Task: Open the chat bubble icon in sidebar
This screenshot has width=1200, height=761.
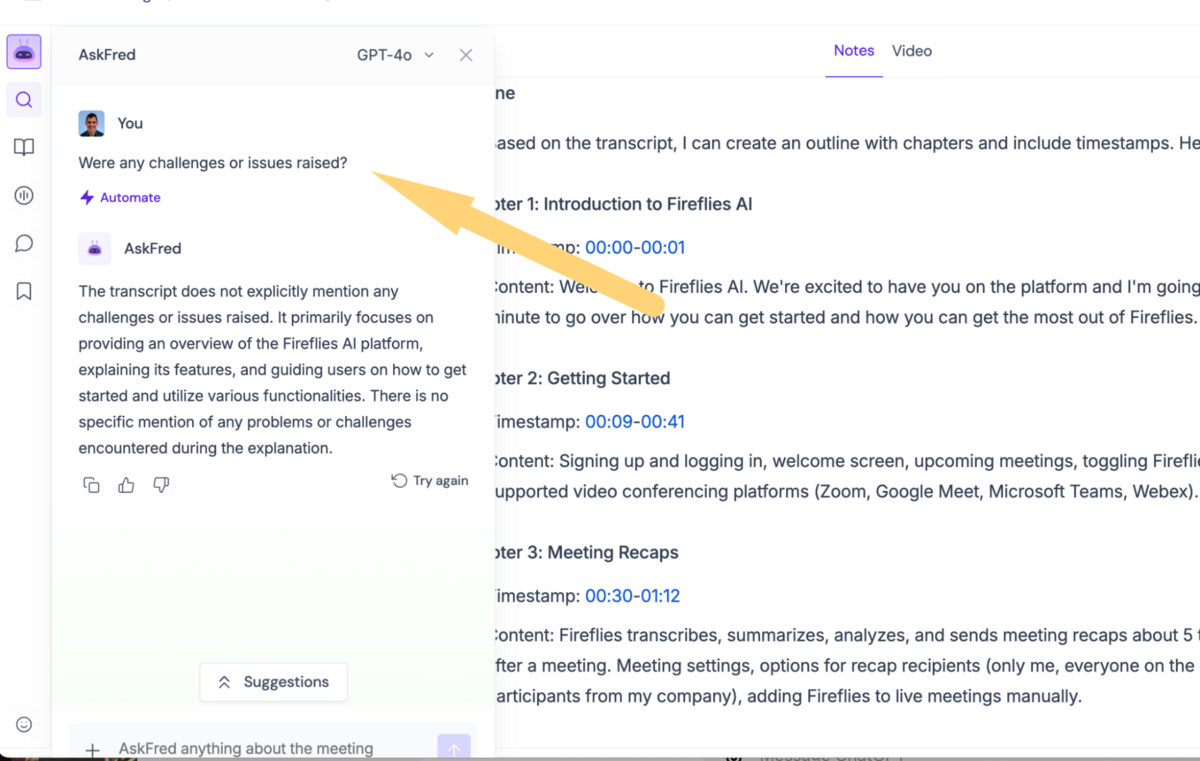Action: [24, 244]
